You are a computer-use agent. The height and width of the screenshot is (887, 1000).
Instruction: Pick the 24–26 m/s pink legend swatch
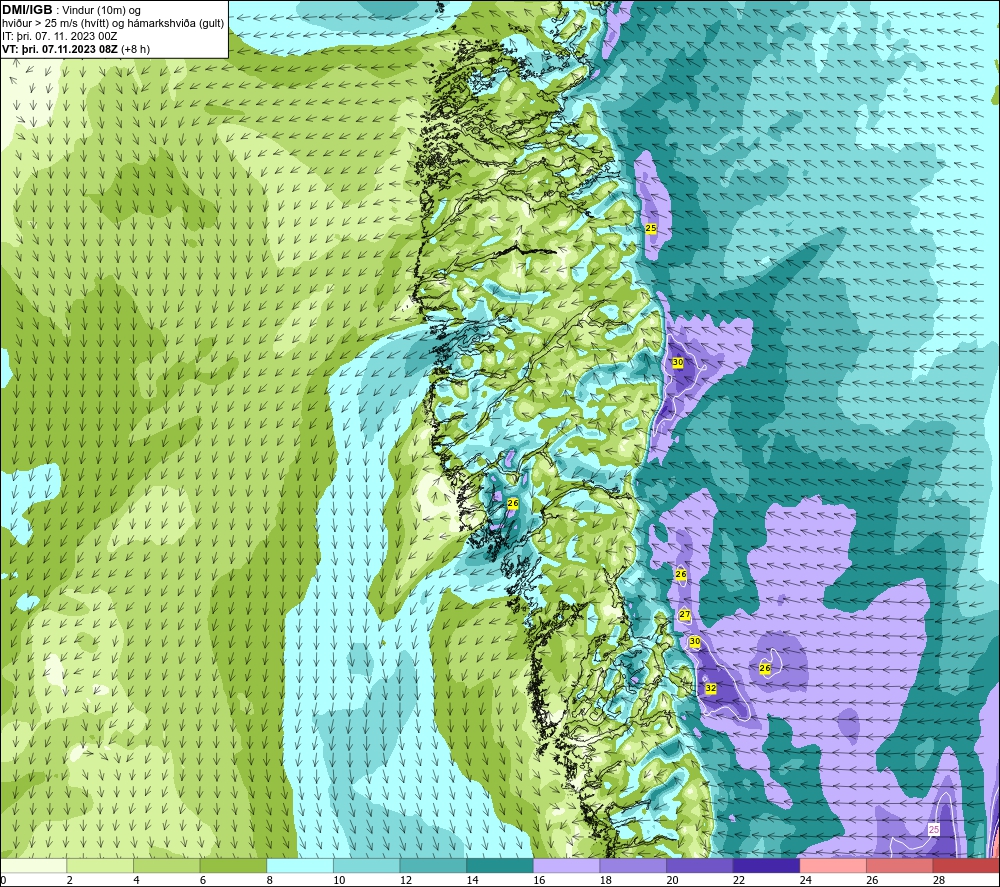pos(833,865)
